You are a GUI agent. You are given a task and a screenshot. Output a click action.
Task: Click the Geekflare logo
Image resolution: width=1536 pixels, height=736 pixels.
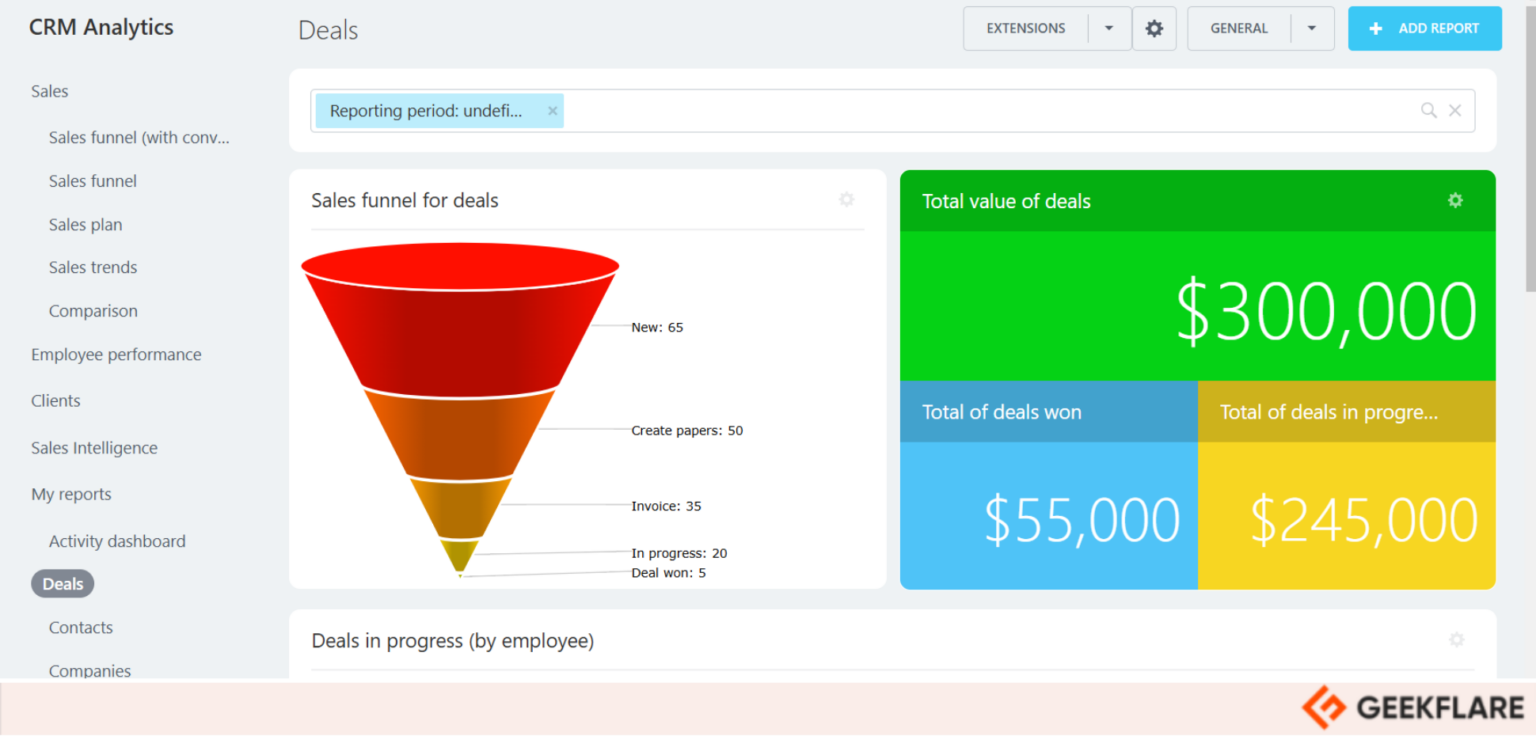[1412, 708]
